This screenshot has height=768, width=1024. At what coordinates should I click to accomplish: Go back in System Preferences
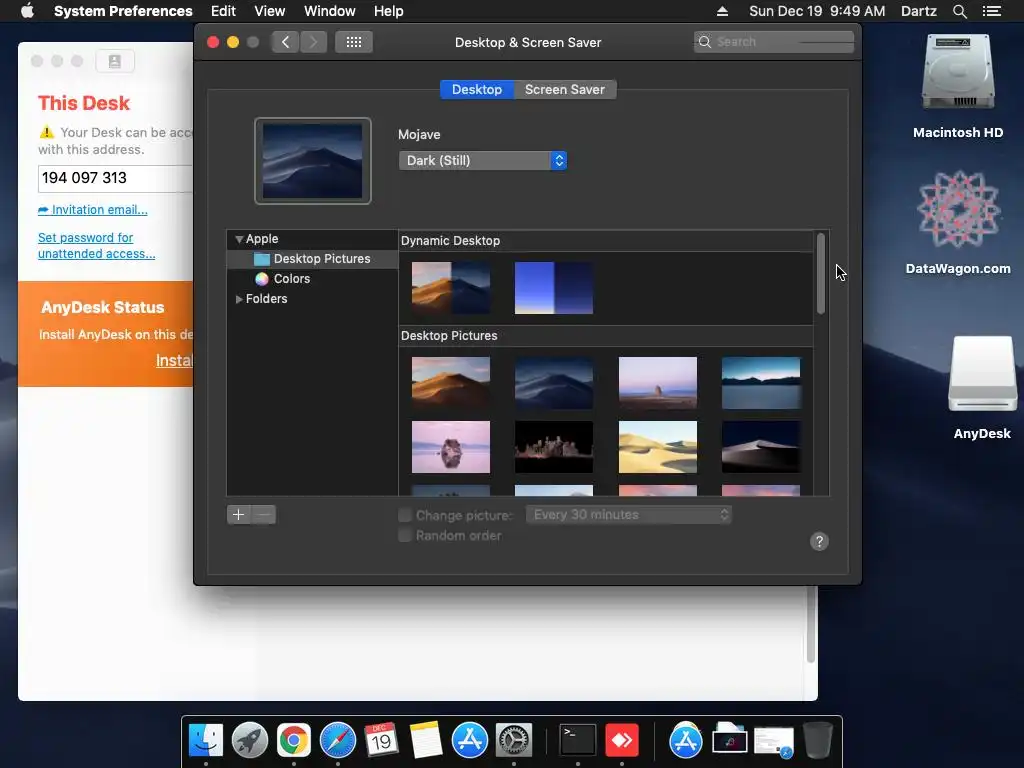click(x=285, y=42)
